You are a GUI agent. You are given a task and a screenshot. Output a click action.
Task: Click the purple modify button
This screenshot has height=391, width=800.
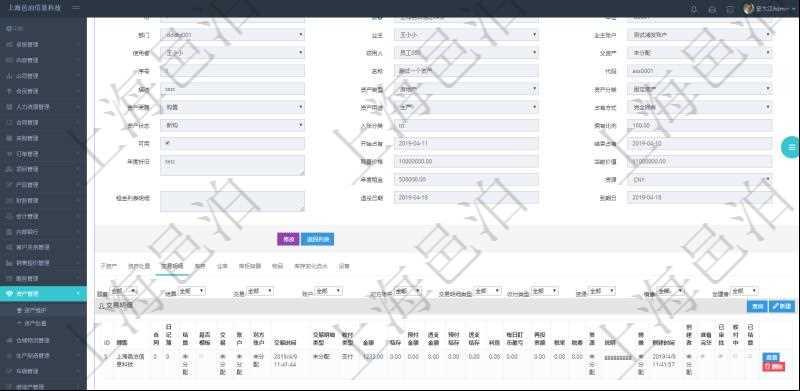[288, 239]
